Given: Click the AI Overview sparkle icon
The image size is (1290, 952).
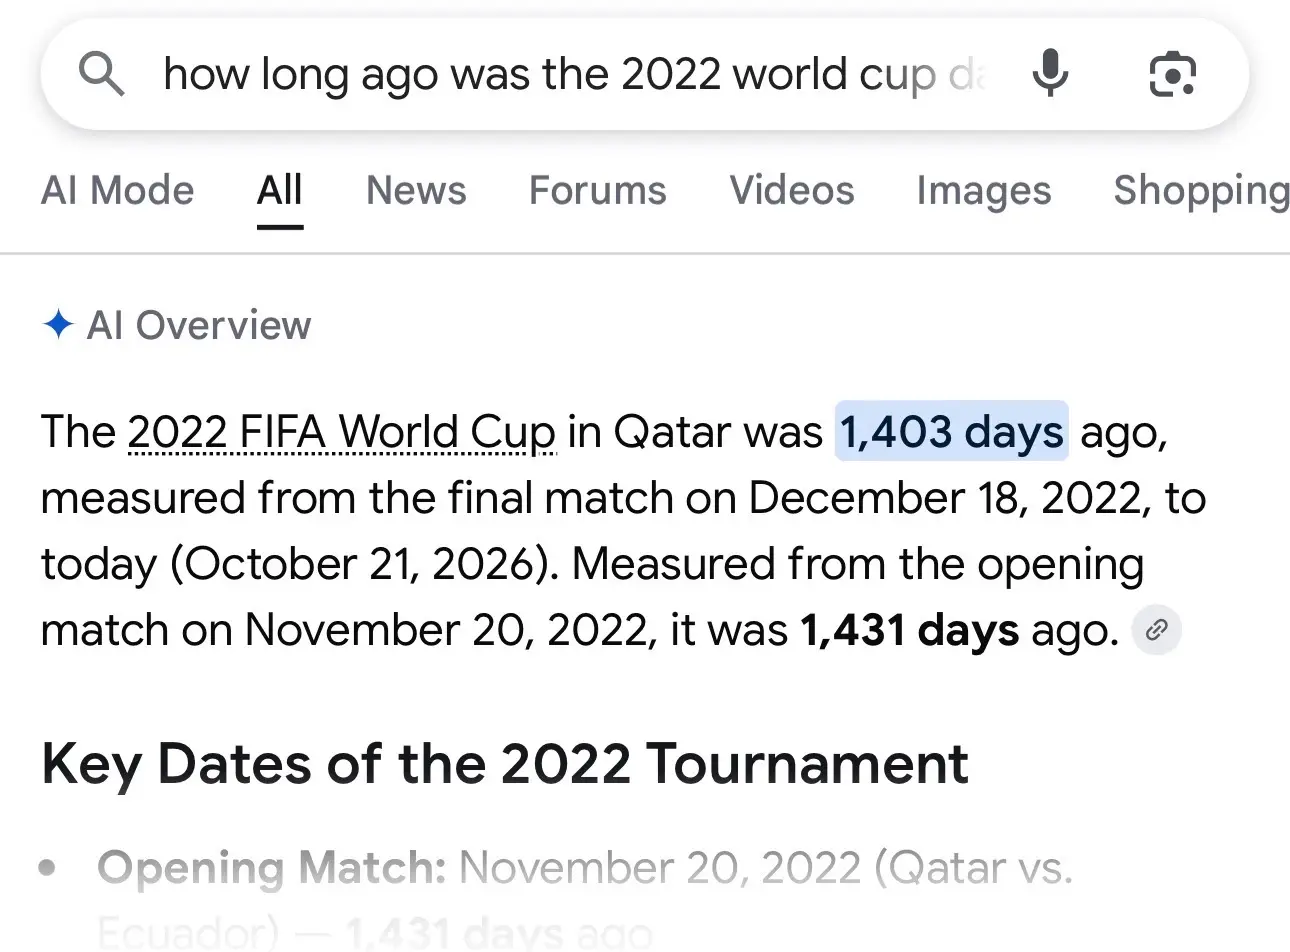Looking at the screenshot, I should [59, 324].
